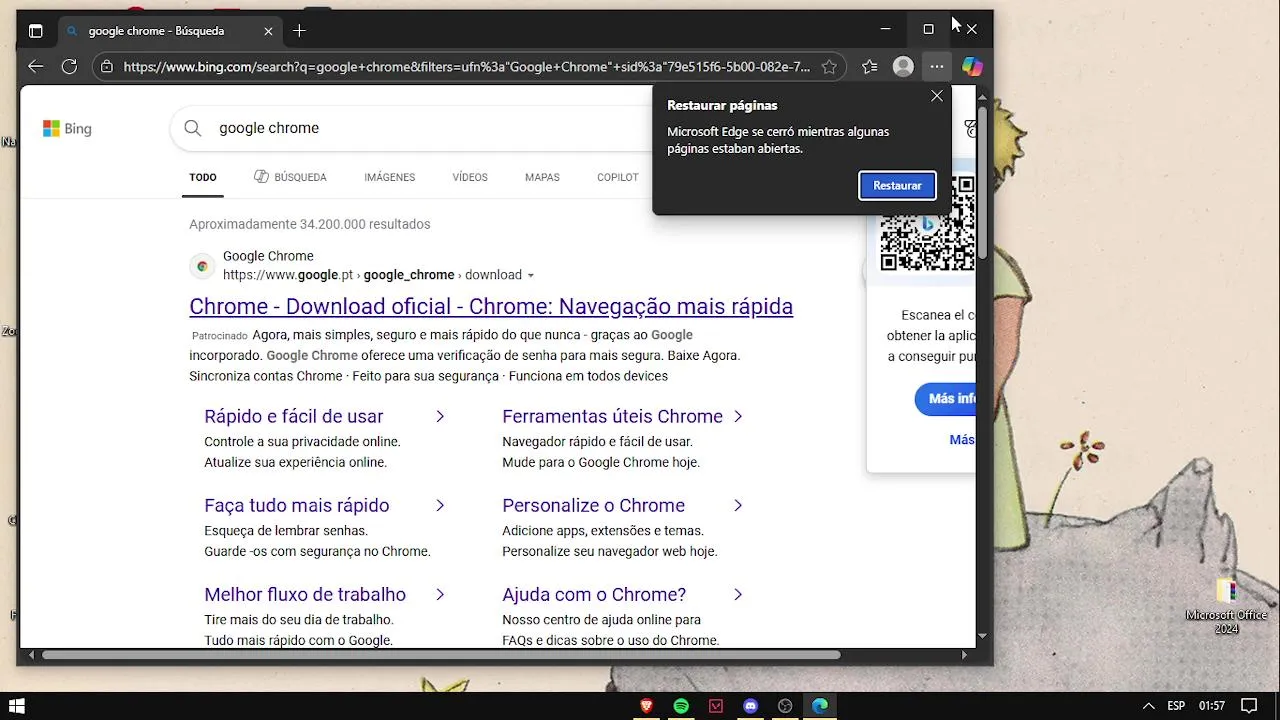Click the Bing logo
This screenshot has width=1280, height=720.
pos(67,128)
